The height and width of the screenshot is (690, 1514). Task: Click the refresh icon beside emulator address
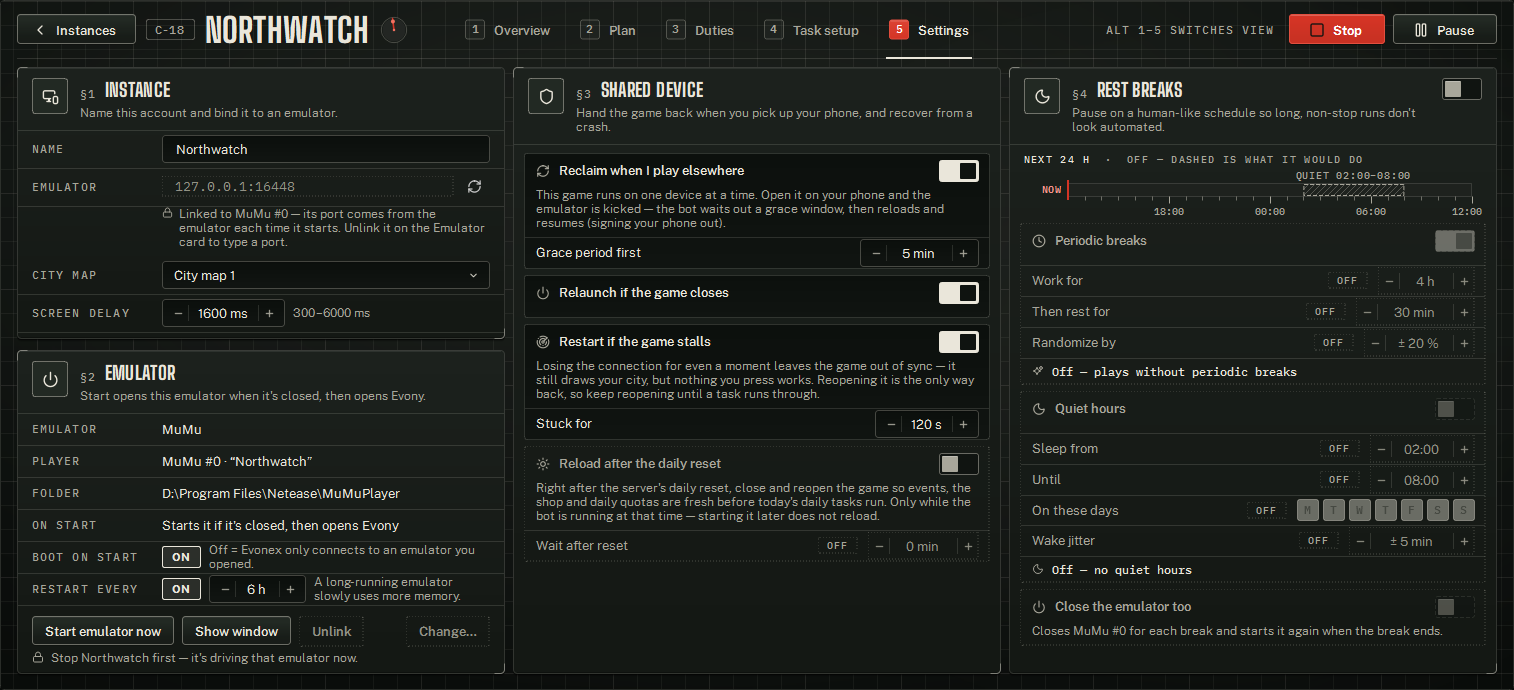[x=474, y=186]
